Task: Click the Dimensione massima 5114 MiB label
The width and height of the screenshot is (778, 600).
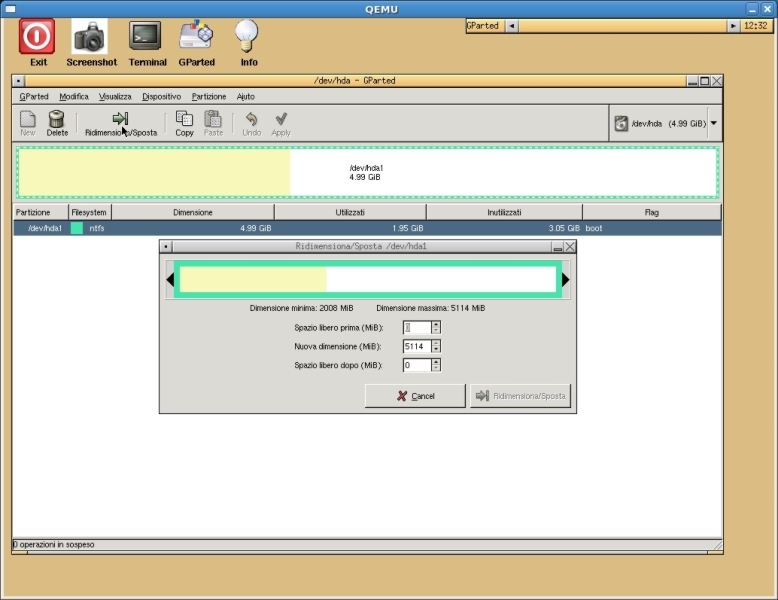Action: tap(431, 308)
